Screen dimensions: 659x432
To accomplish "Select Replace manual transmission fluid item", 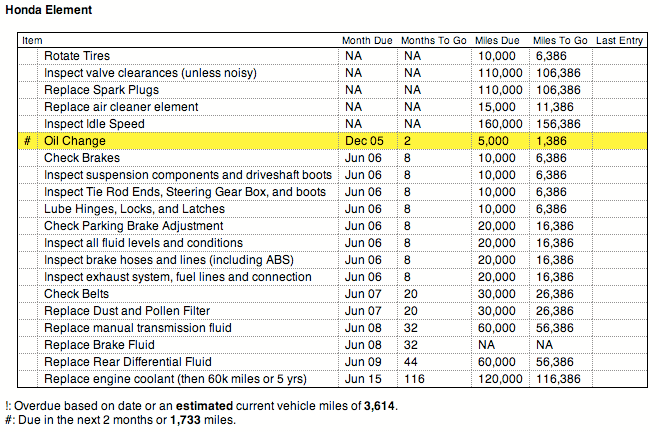I will tap(138, 328).
